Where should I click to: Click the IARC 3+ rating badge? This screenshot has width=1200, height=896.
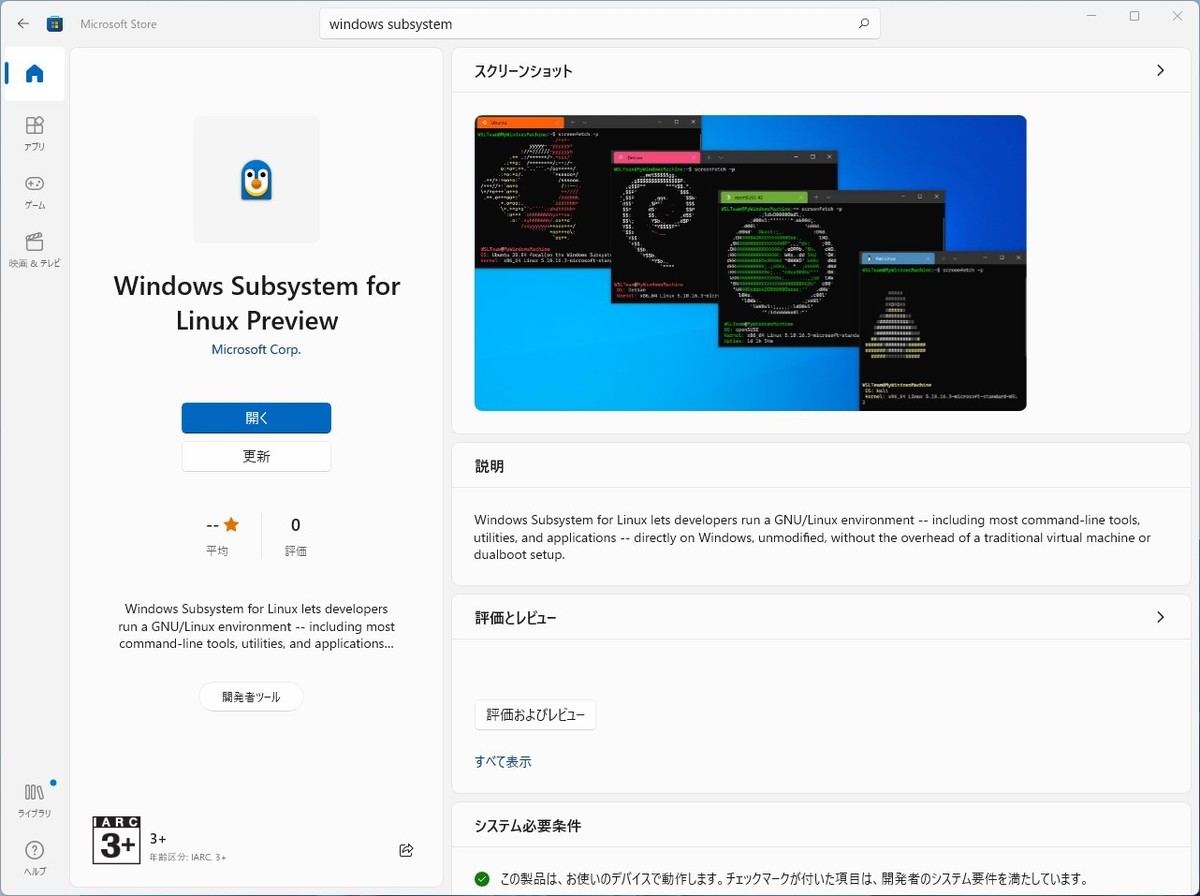[x=116, y=840]
